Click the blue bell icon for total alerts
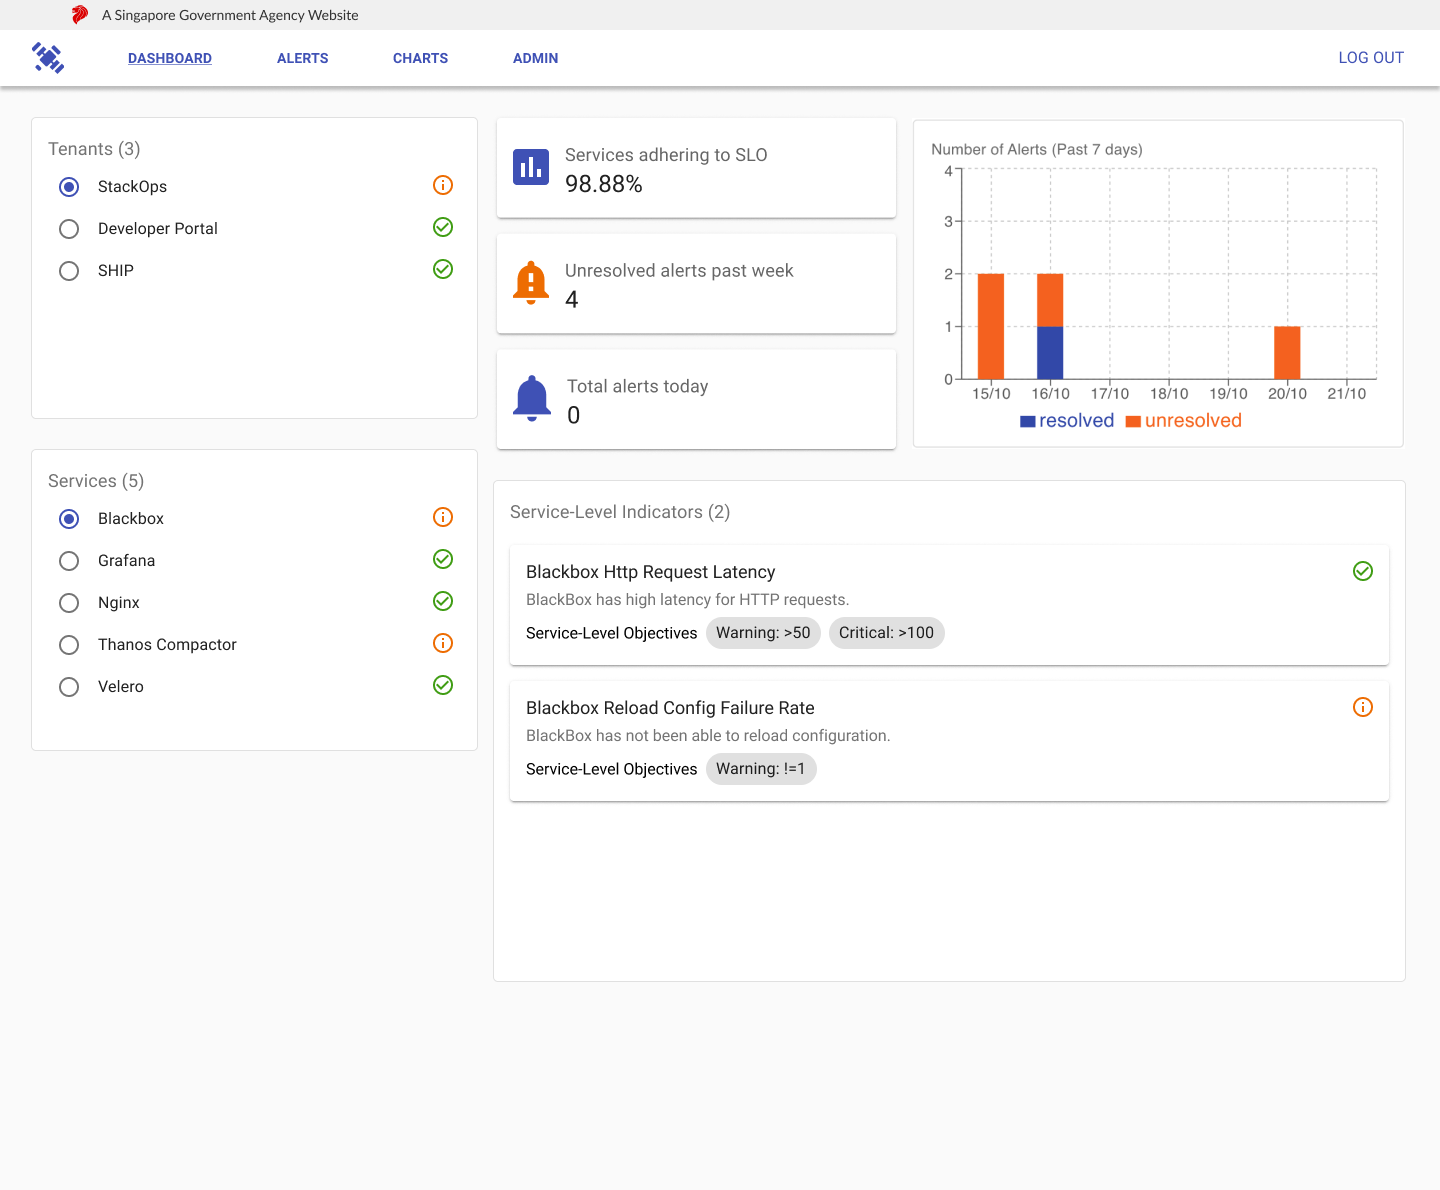 click(x=532, y=399)
